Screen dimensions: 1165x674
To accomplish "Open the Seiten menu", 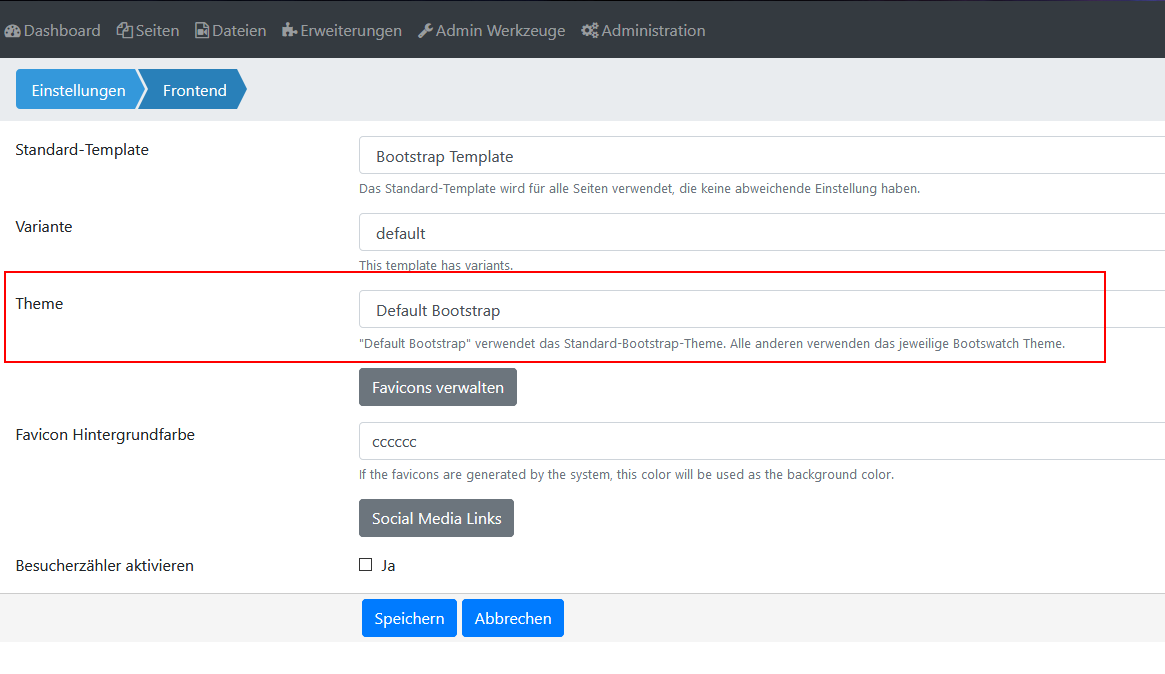I will pos(148,30).
